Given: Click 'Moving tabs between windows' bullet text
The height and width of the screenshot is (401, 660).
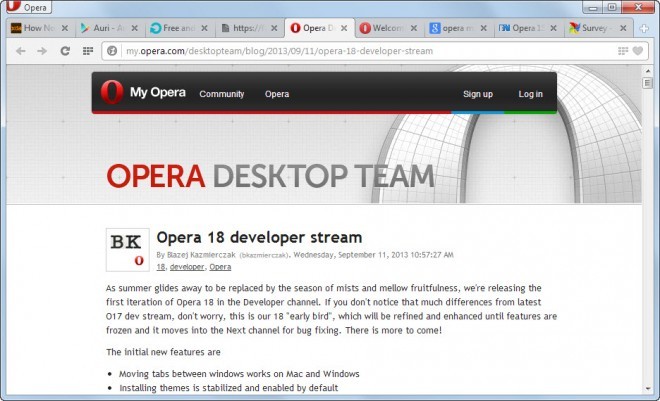Looking at the screenshot, I should (239, 374).
